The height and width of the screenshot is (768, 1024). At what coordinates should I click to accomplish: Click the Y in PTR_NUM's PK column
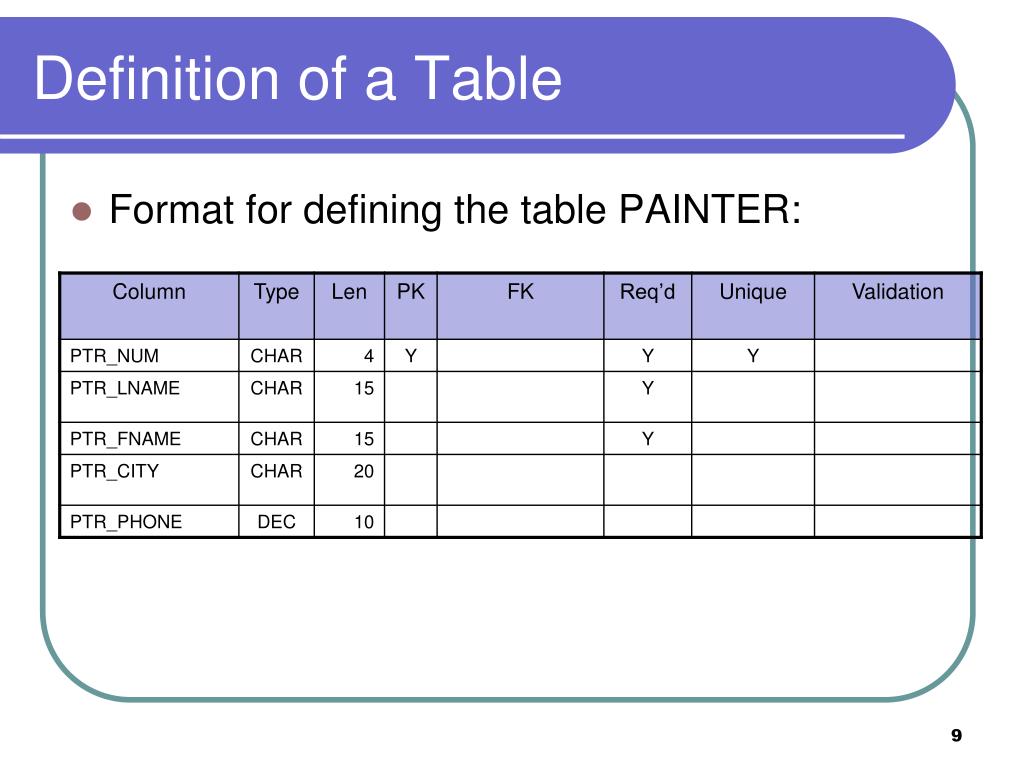[411, 356]
